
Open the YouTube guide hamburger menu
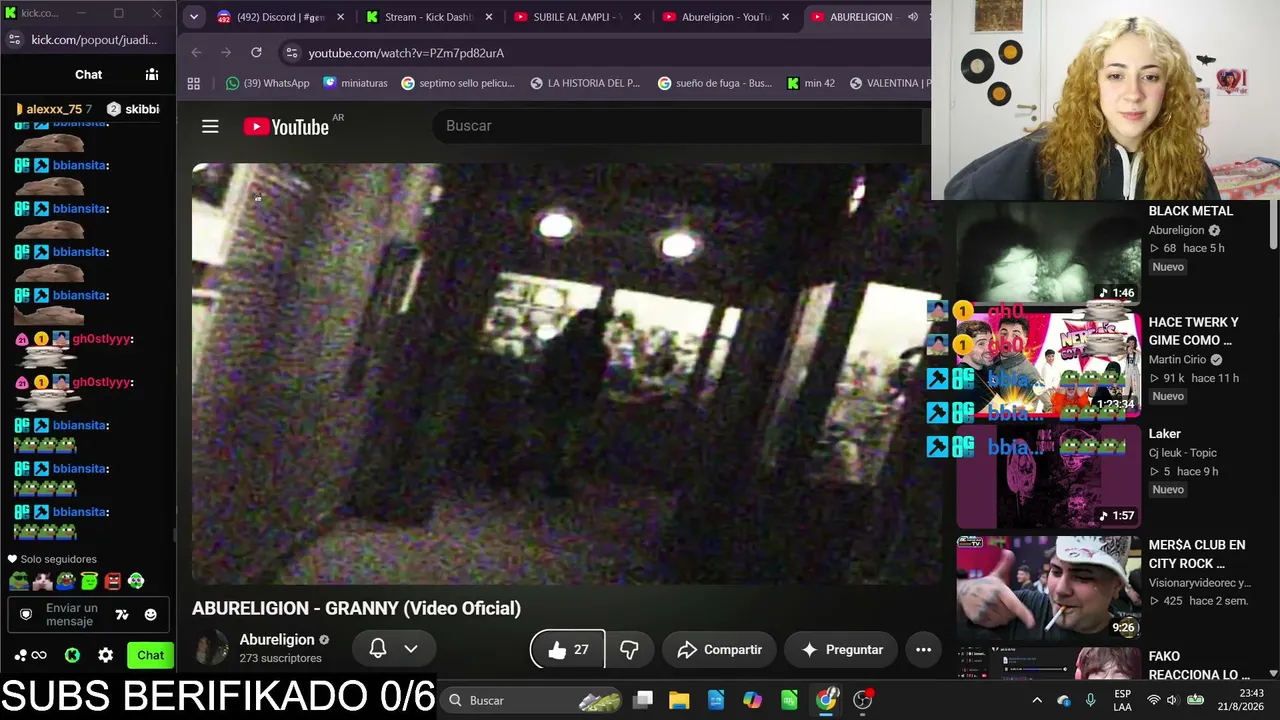(x=210, y=126)
